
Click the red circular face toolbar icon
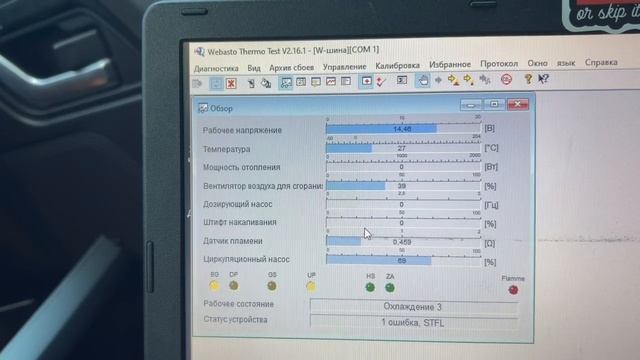tap(506, 79)
